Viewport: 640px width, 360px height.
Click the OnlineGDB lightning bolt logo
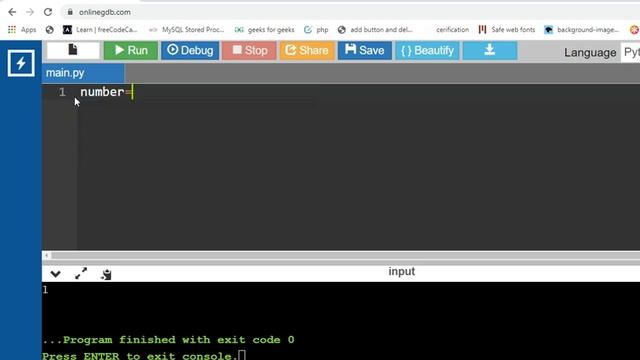click(21, 63)
